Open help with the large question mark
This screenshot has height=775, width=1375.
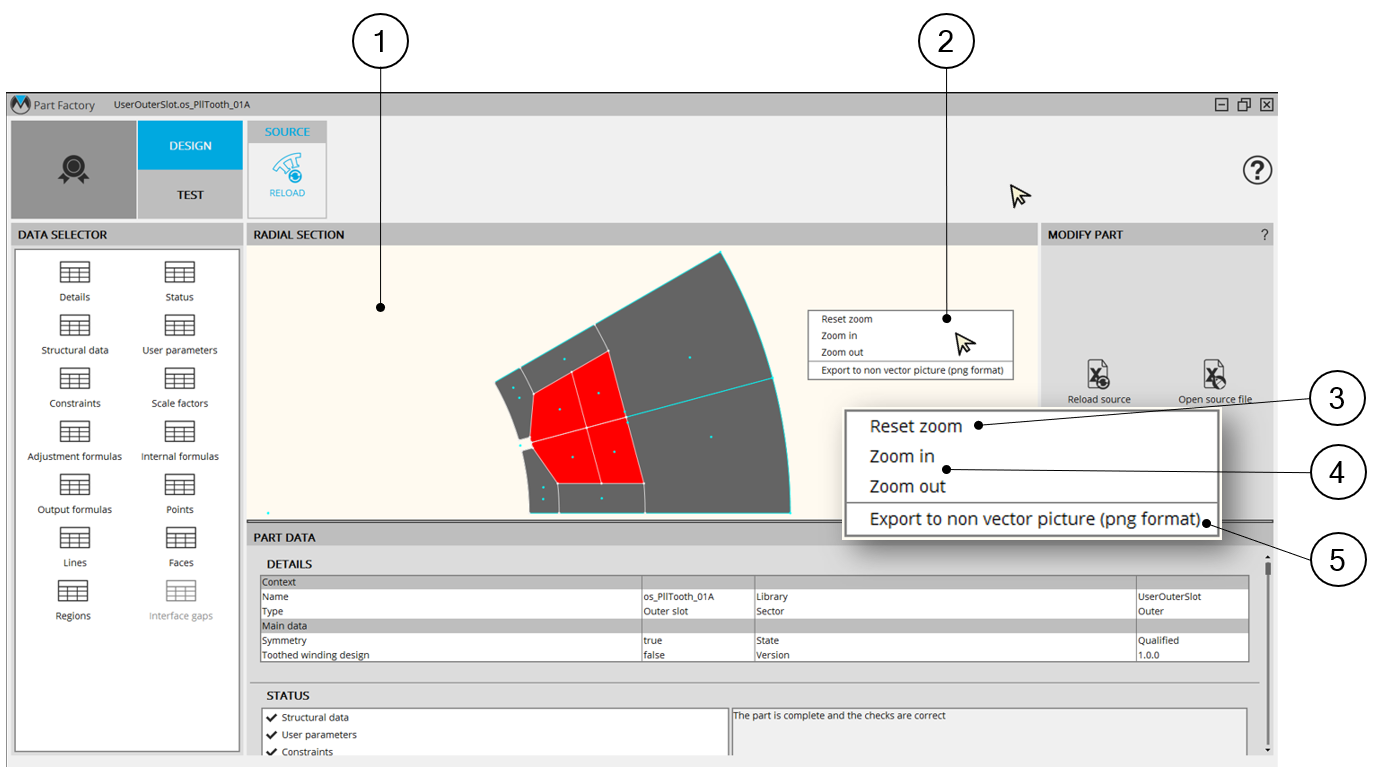point(1257,171)
